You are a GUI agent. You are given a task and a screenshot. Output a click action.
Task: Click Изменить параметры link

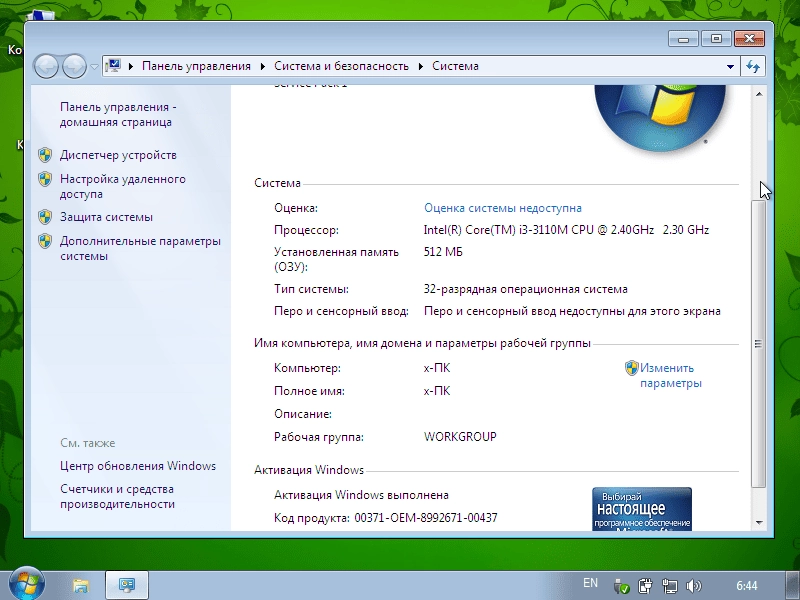click(671, 376)
